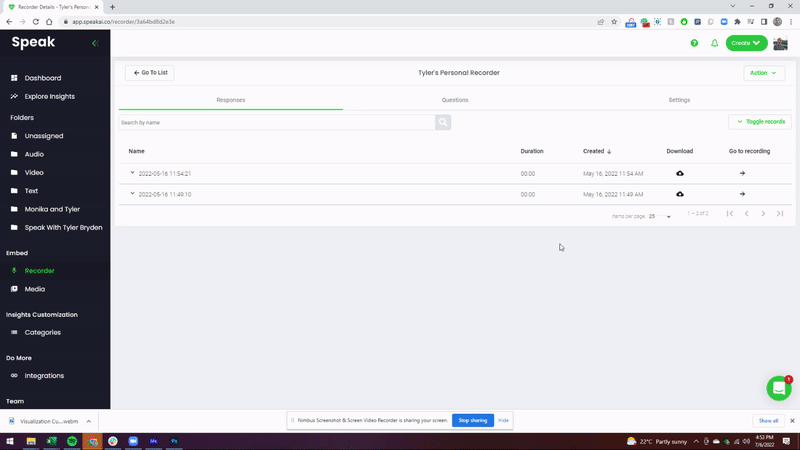The width and height of the screenshot is (800, 450).
Task: Focus the Search by name field
Action: click(x=277, y=122)
